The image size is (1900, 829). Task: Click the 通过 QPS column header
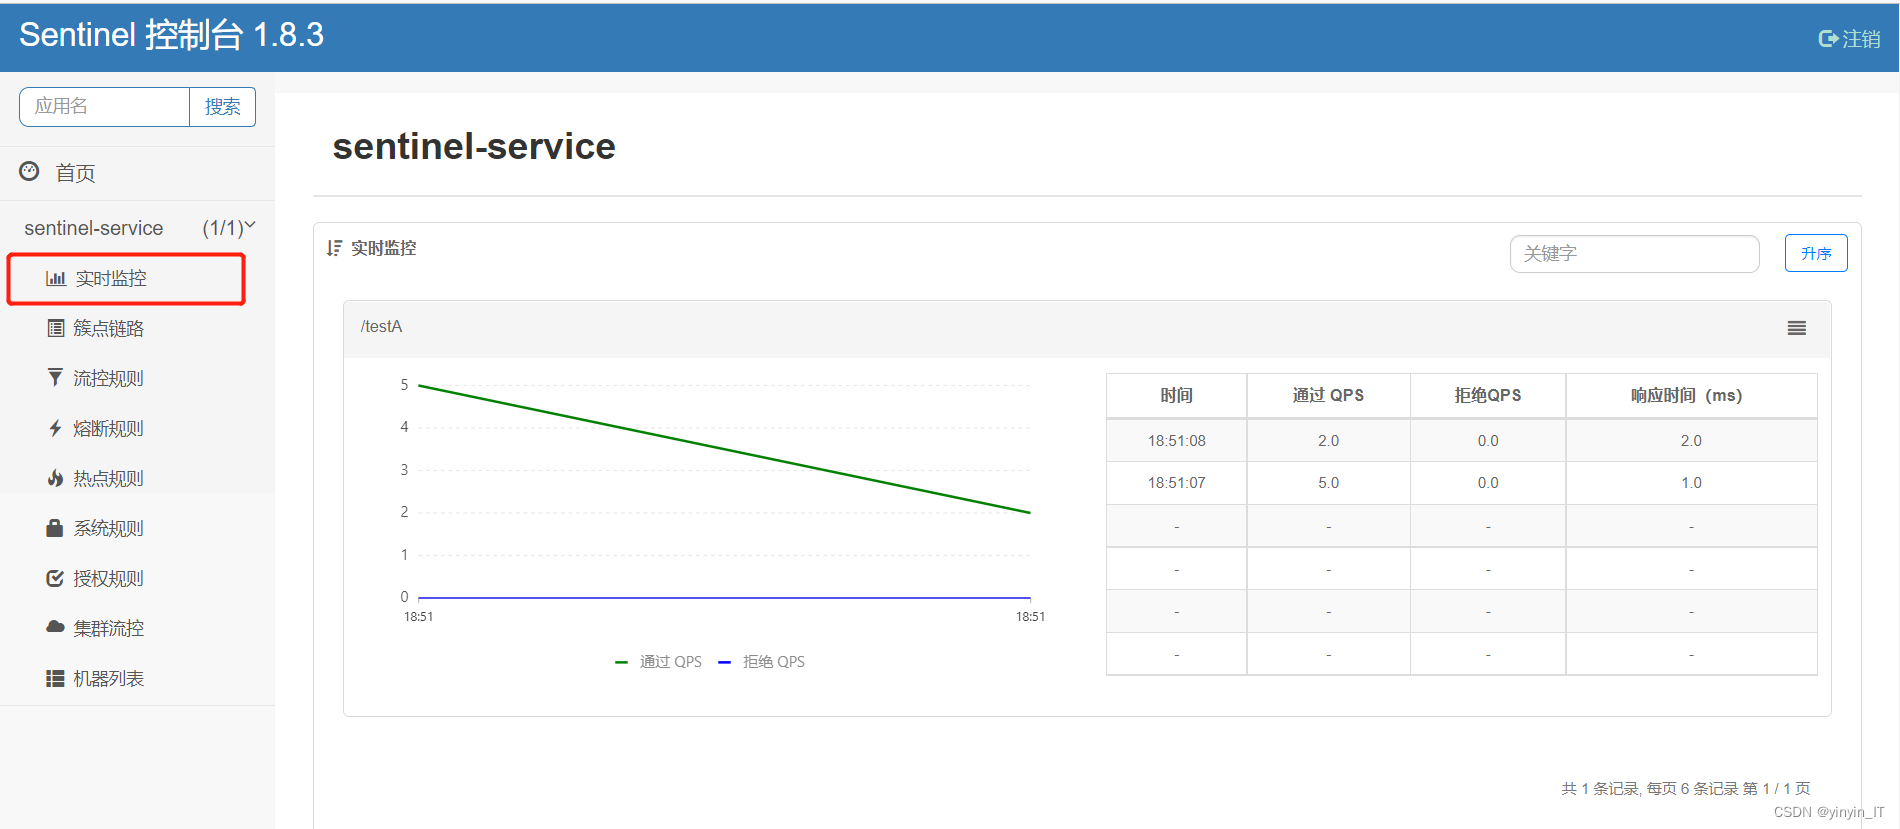[x=1328, y=395]
